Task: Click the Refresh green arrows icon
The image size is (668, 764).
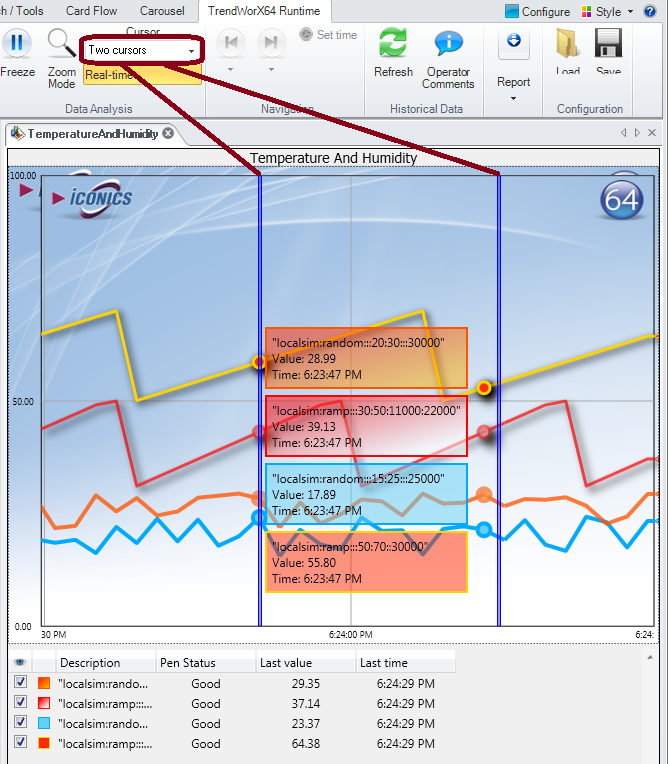Action: pos(393,45)
